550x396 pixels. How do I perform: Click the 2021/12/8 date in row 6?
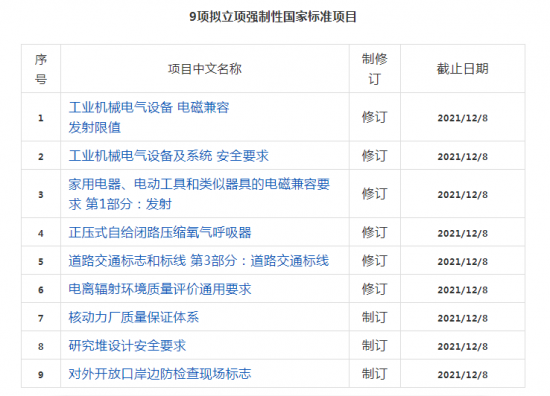pyautogui.click(x=463, y=290)
